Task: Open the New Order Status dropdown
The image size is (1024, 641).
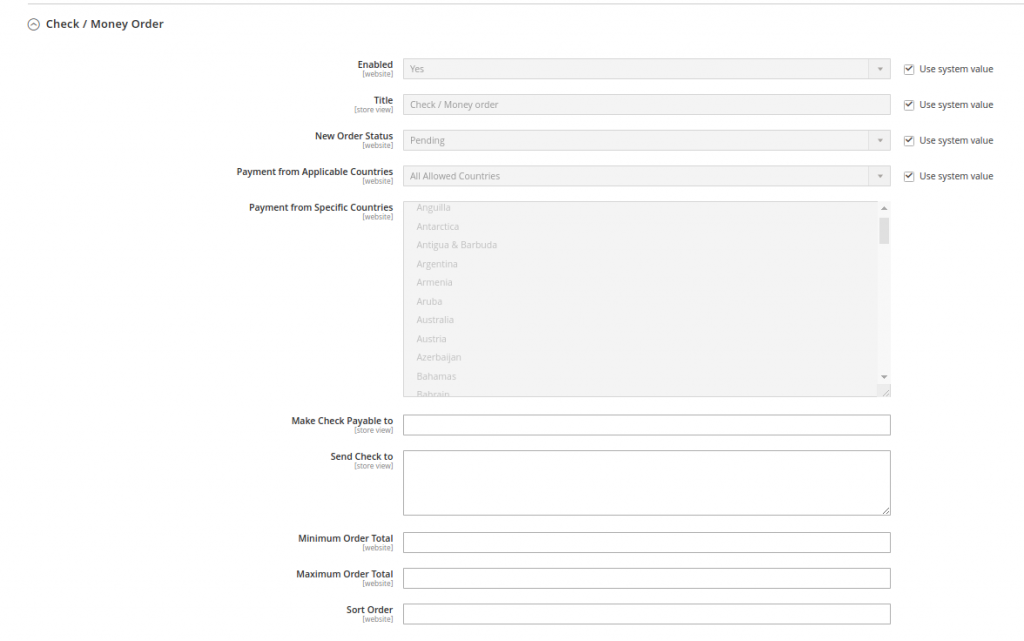Action: (x=646, y=141)
